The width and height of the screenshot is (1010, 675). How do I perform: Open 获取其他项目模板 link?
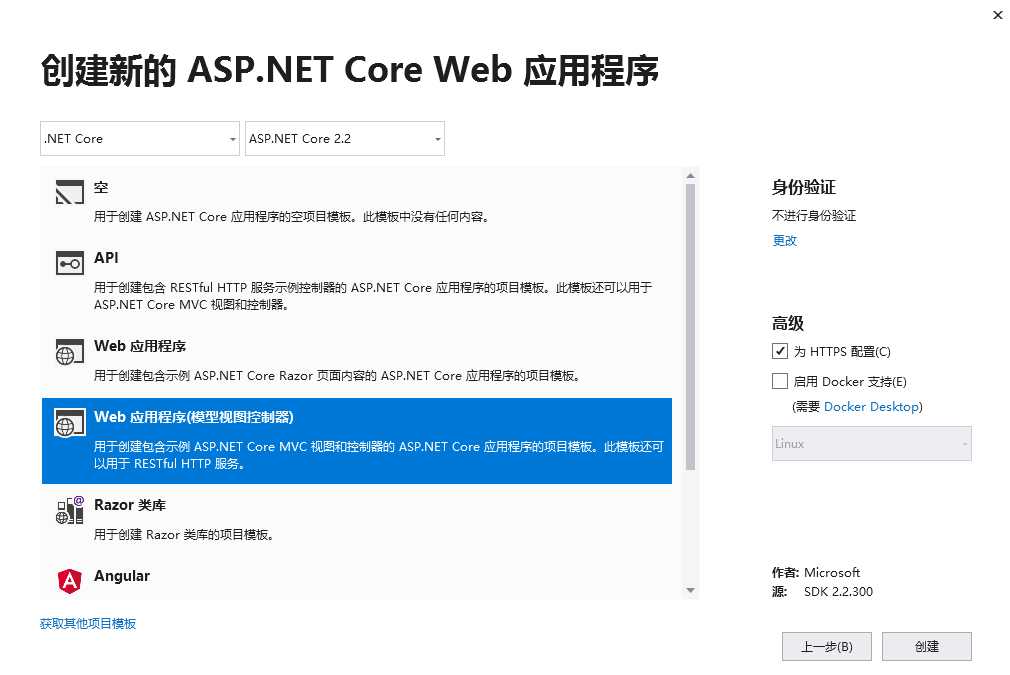pyautogui.click(x=88, y=623)
